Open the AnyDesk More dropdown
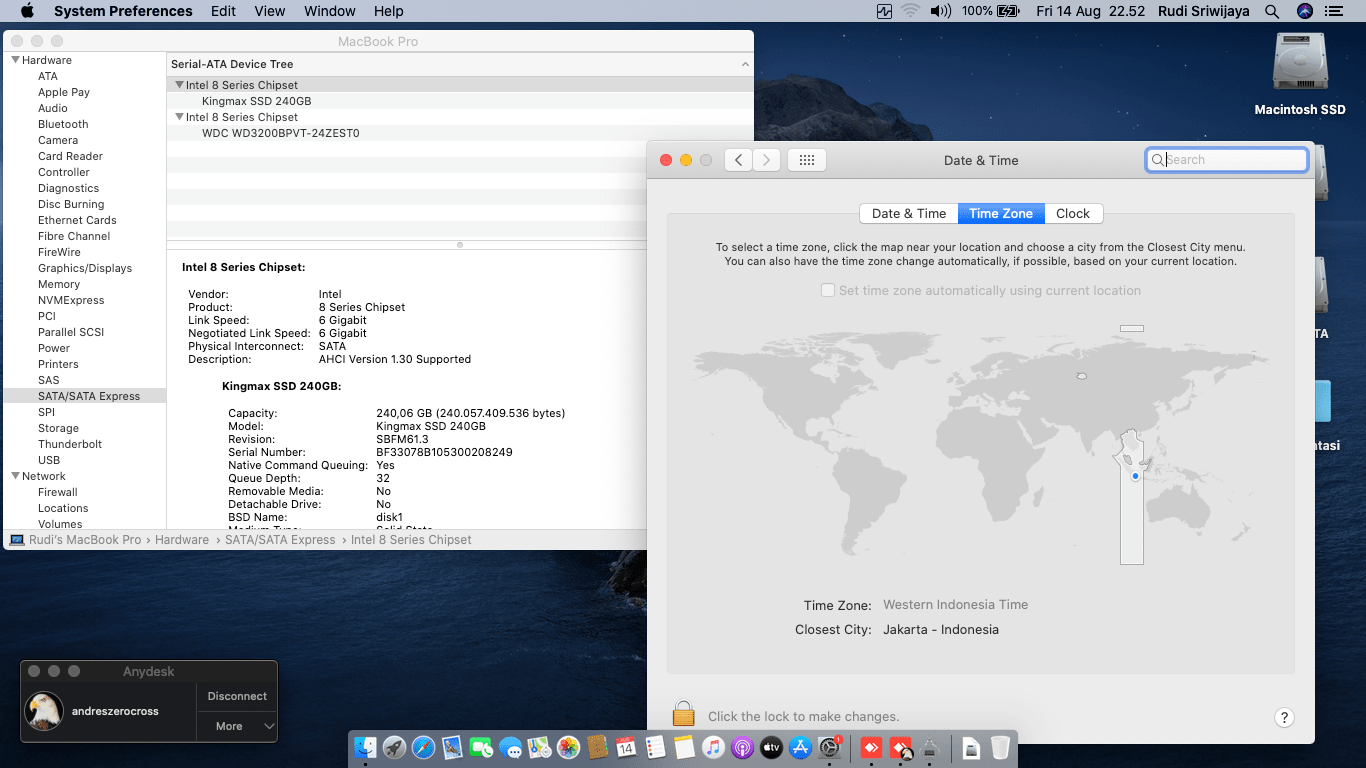The image size is (1366, 768). pos(237,726)
